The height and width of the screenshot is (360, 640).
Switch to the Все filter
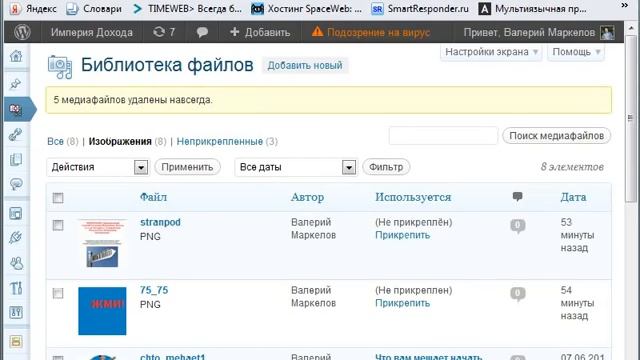pyautogui.click(x=56, y=141)
